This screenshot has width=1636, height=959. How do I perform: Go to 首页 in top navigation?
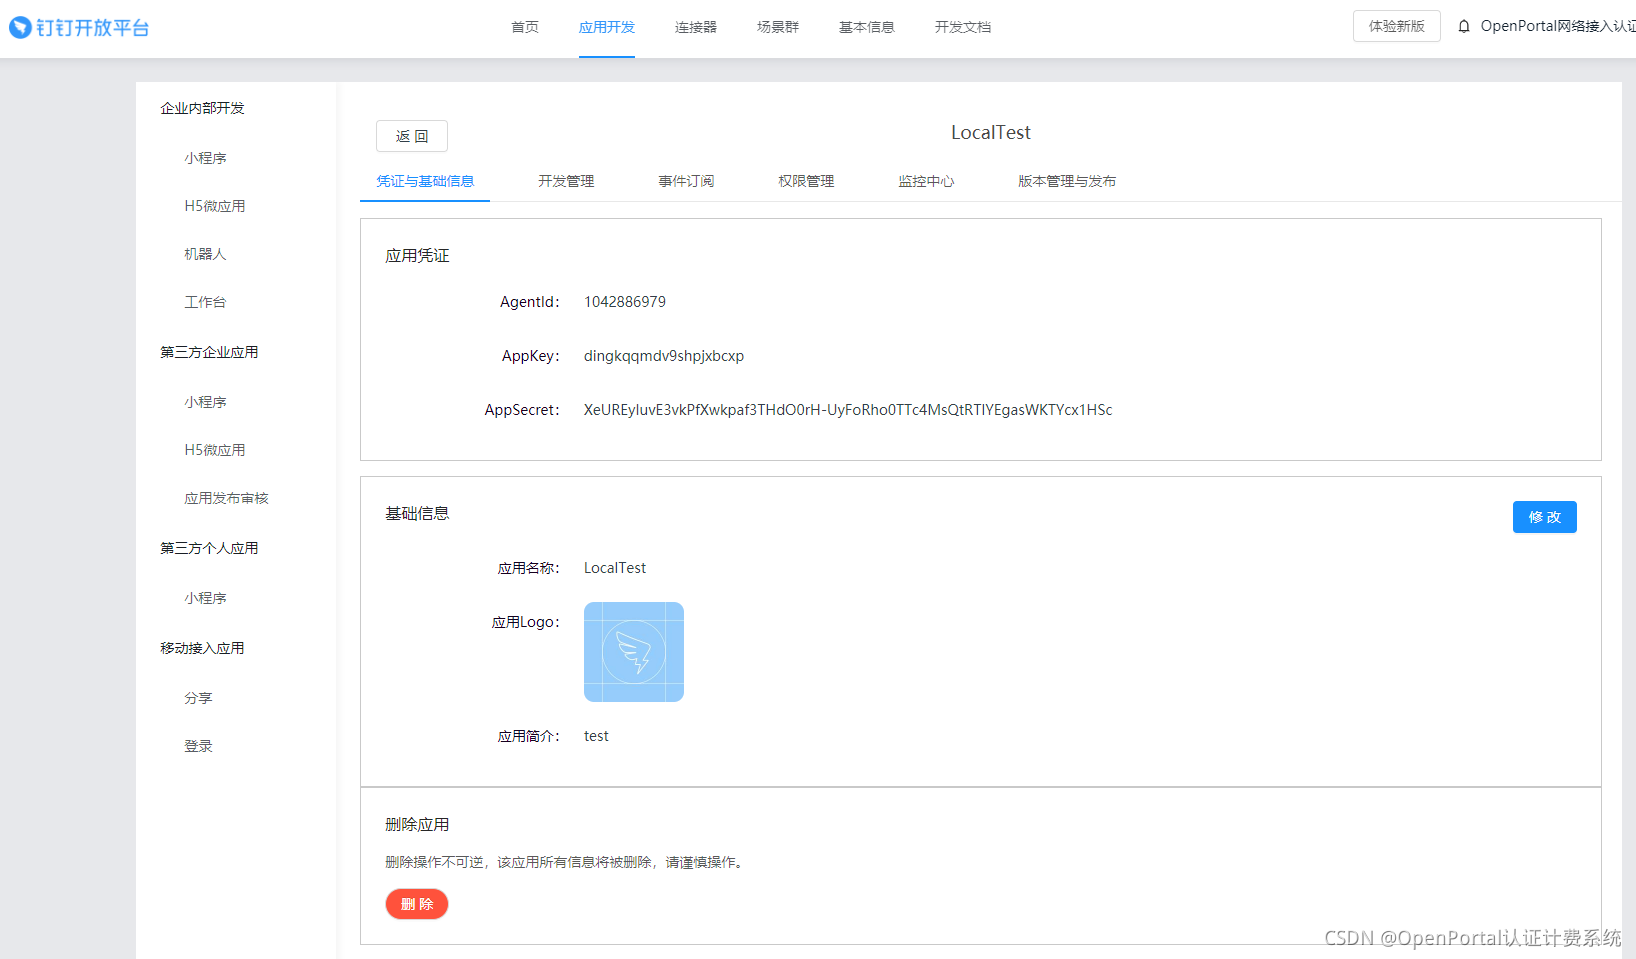(525, 27)
